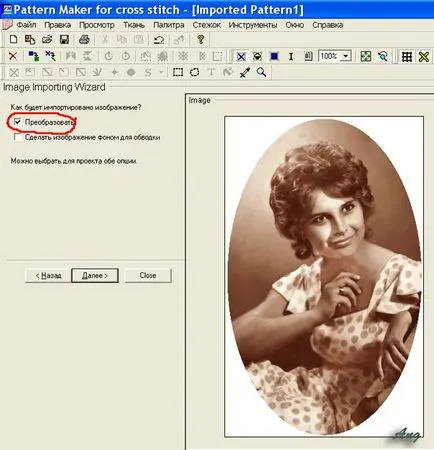Open the 100% zoom dropdown
The height and width of the screenshot is (450, 434).
(x=346, y=56)
